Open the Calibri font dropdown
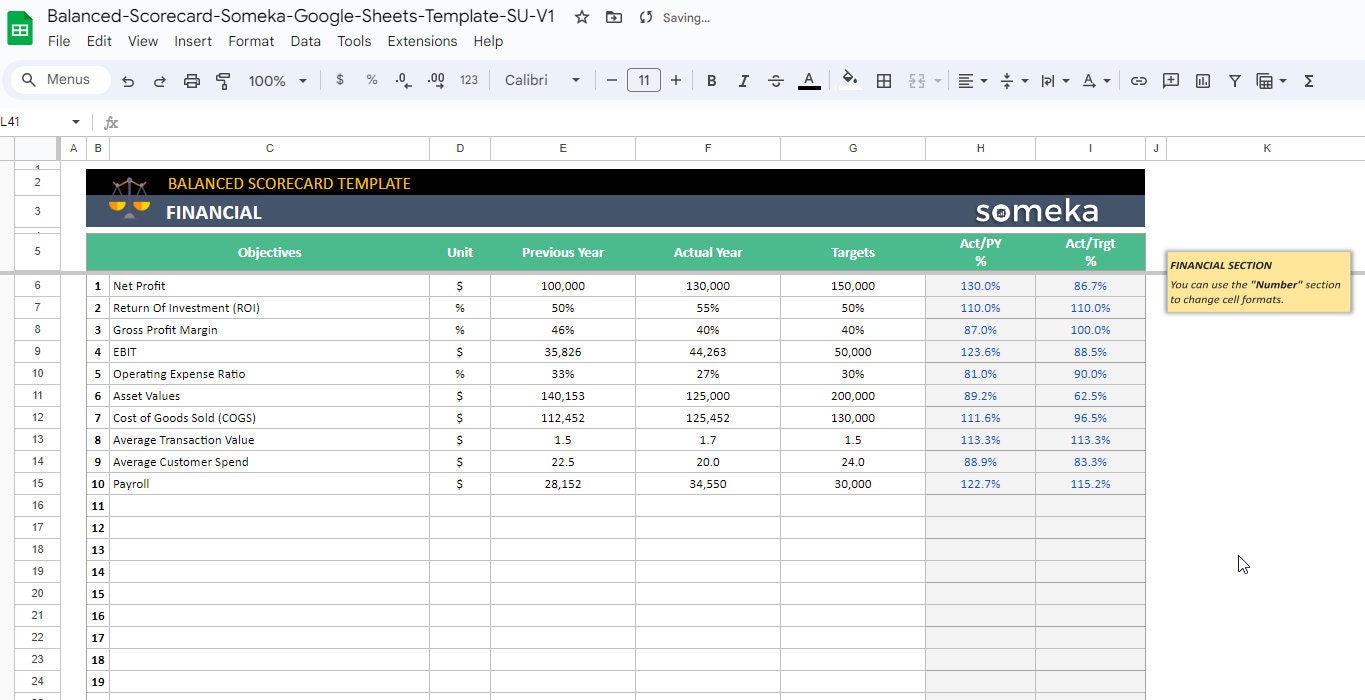The width and height of the screenshot is (1365, 700). pos(541,80)
